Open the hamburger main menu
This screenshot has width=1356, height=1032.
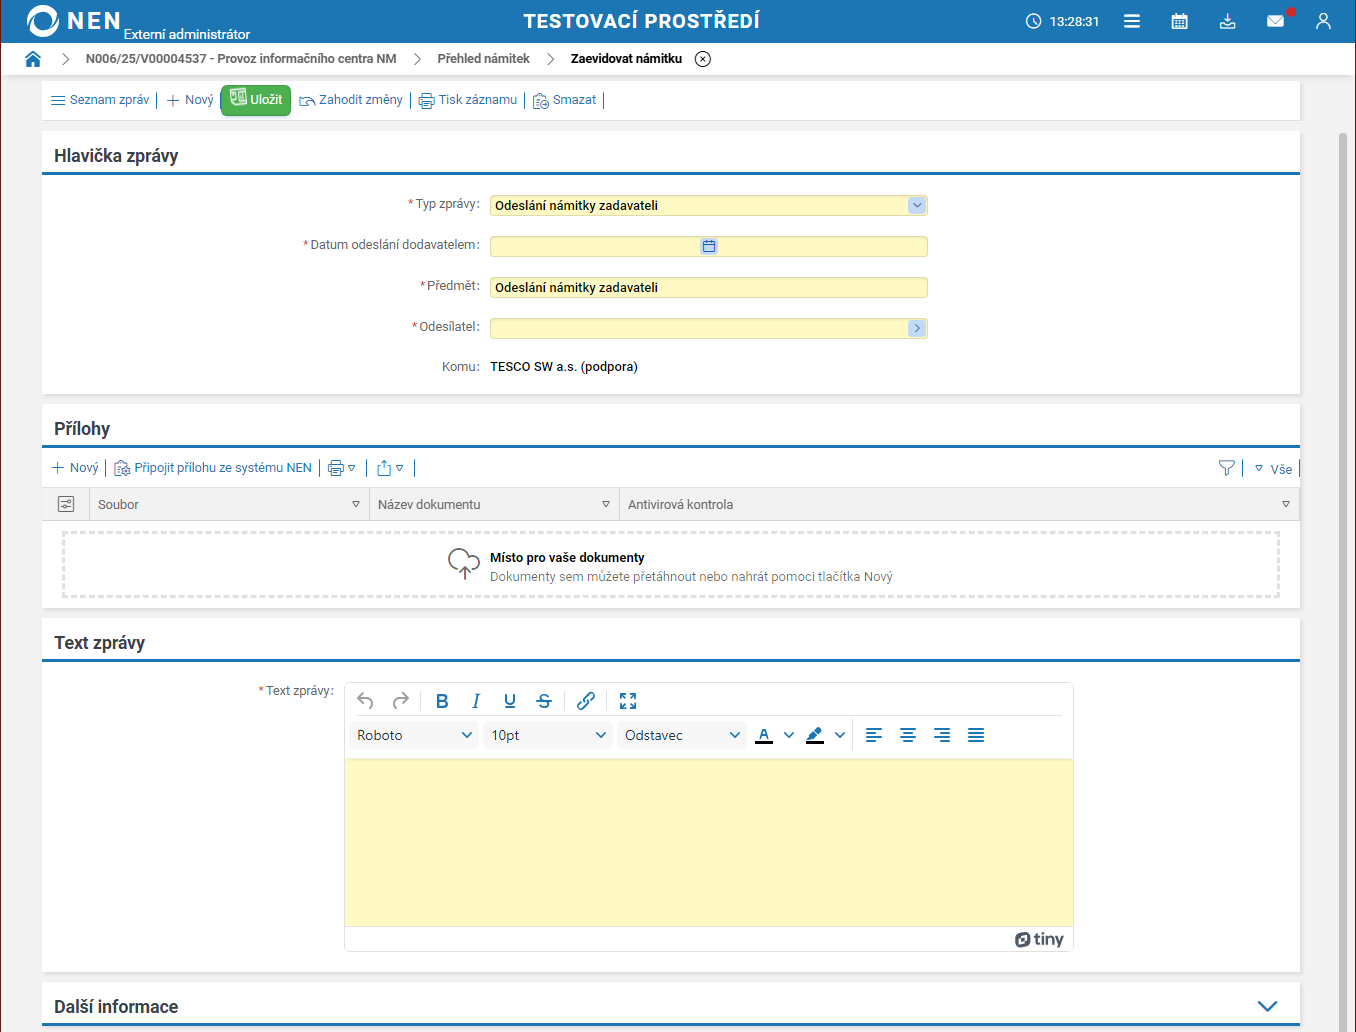coord(1131,21)
